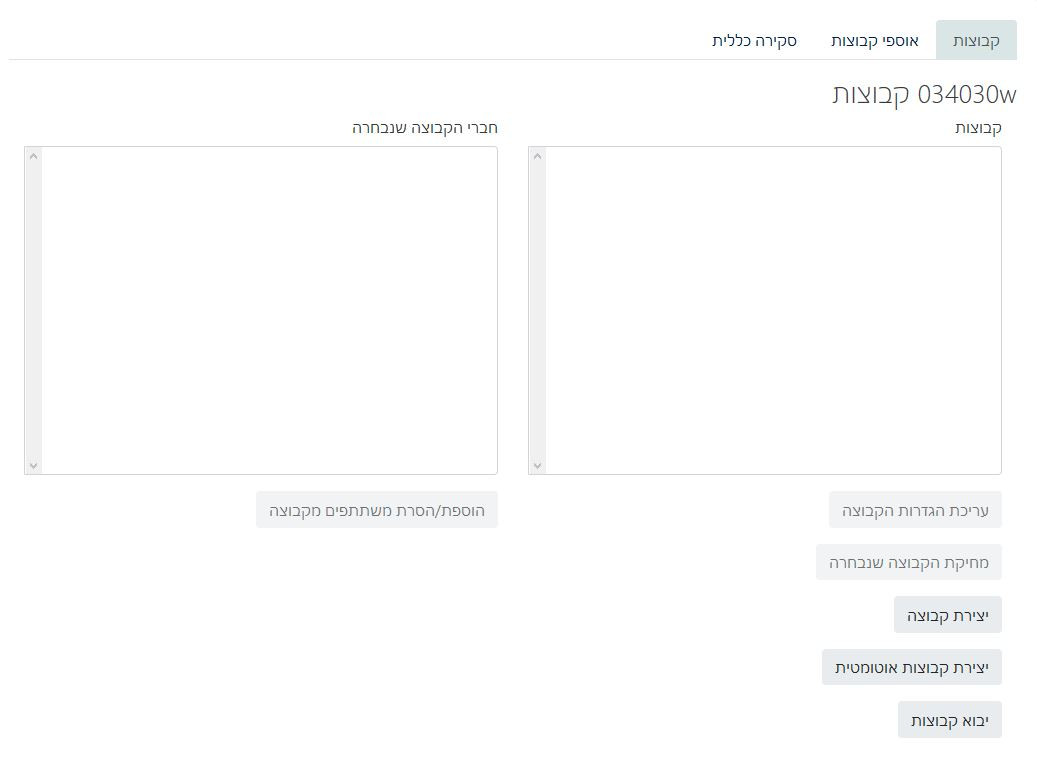Click down arrow of group members list scrollbar
Viewport: 1037px width, 767px height.
(33, 465)
